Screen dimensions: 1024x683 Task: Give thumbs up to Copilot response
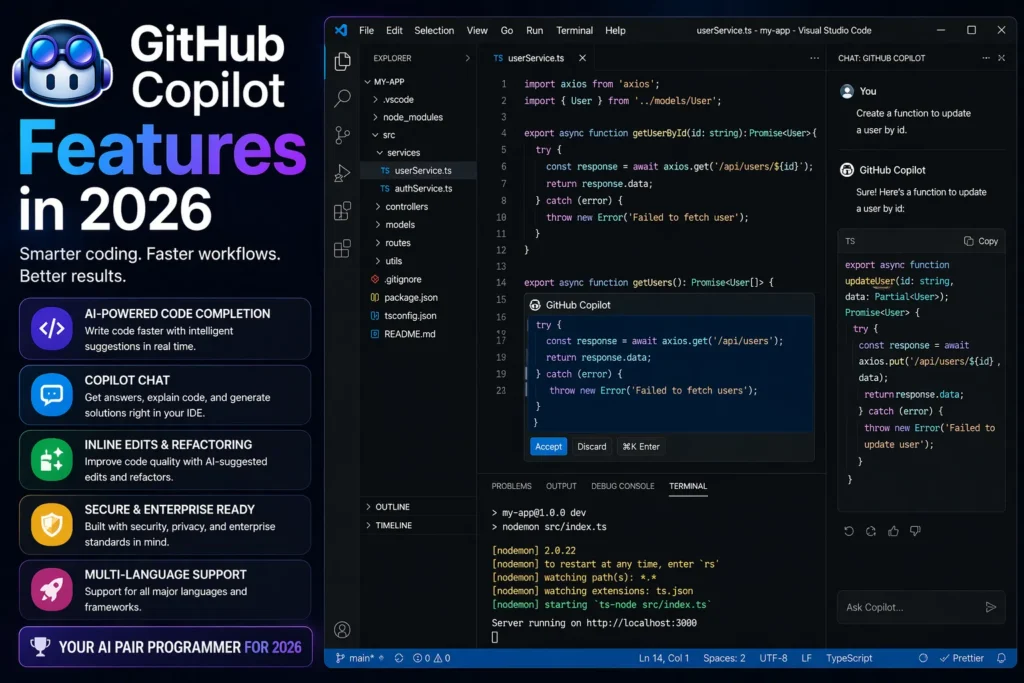[x=893, y=531]
